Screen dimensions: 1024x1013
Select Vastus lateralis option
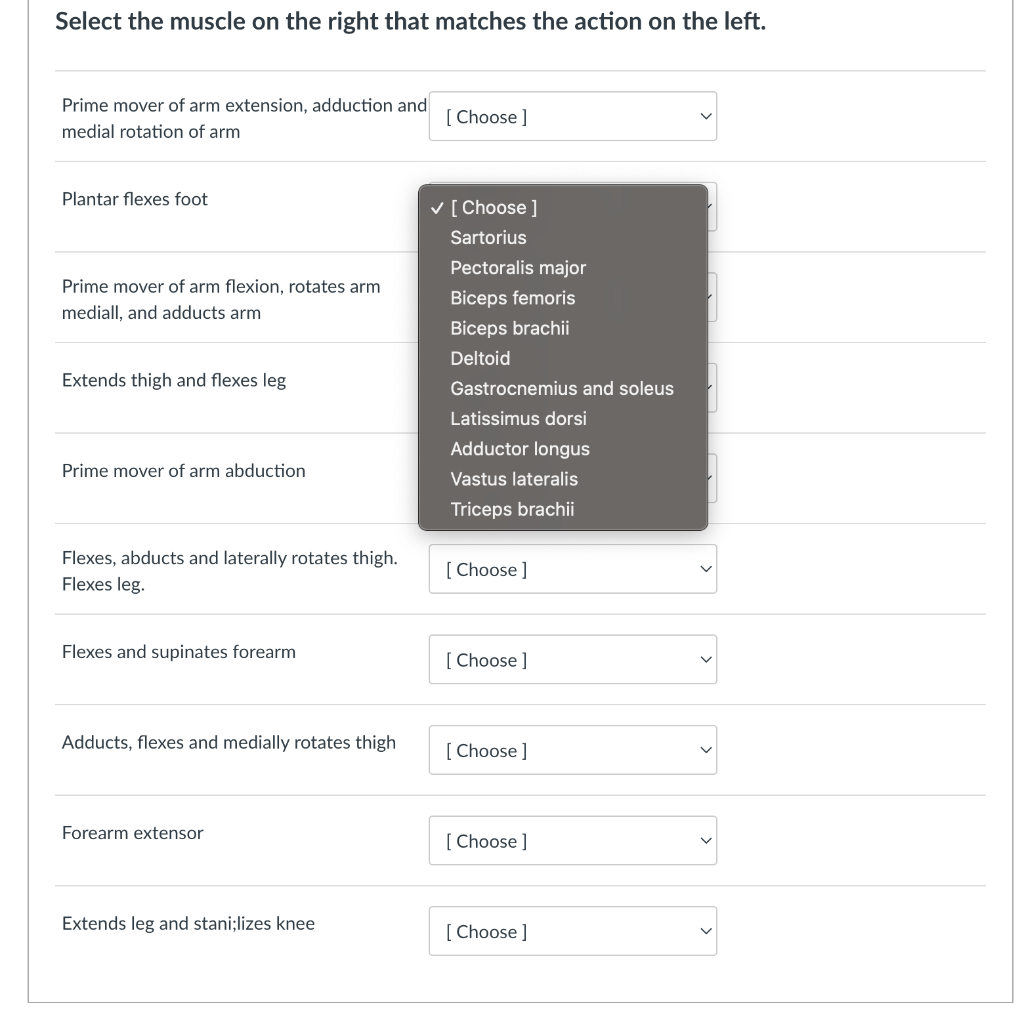513,479
